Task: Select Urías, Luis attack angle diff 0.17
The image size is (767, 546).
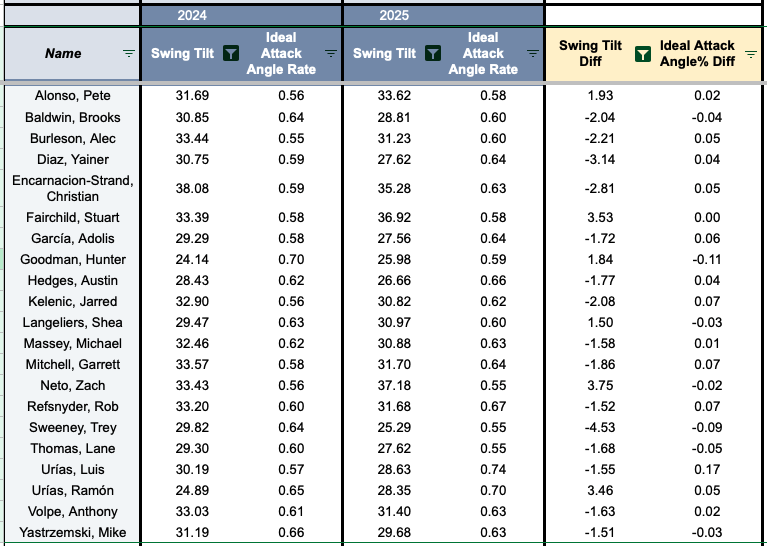Action: pyautogui.click(x=707, y=470)
